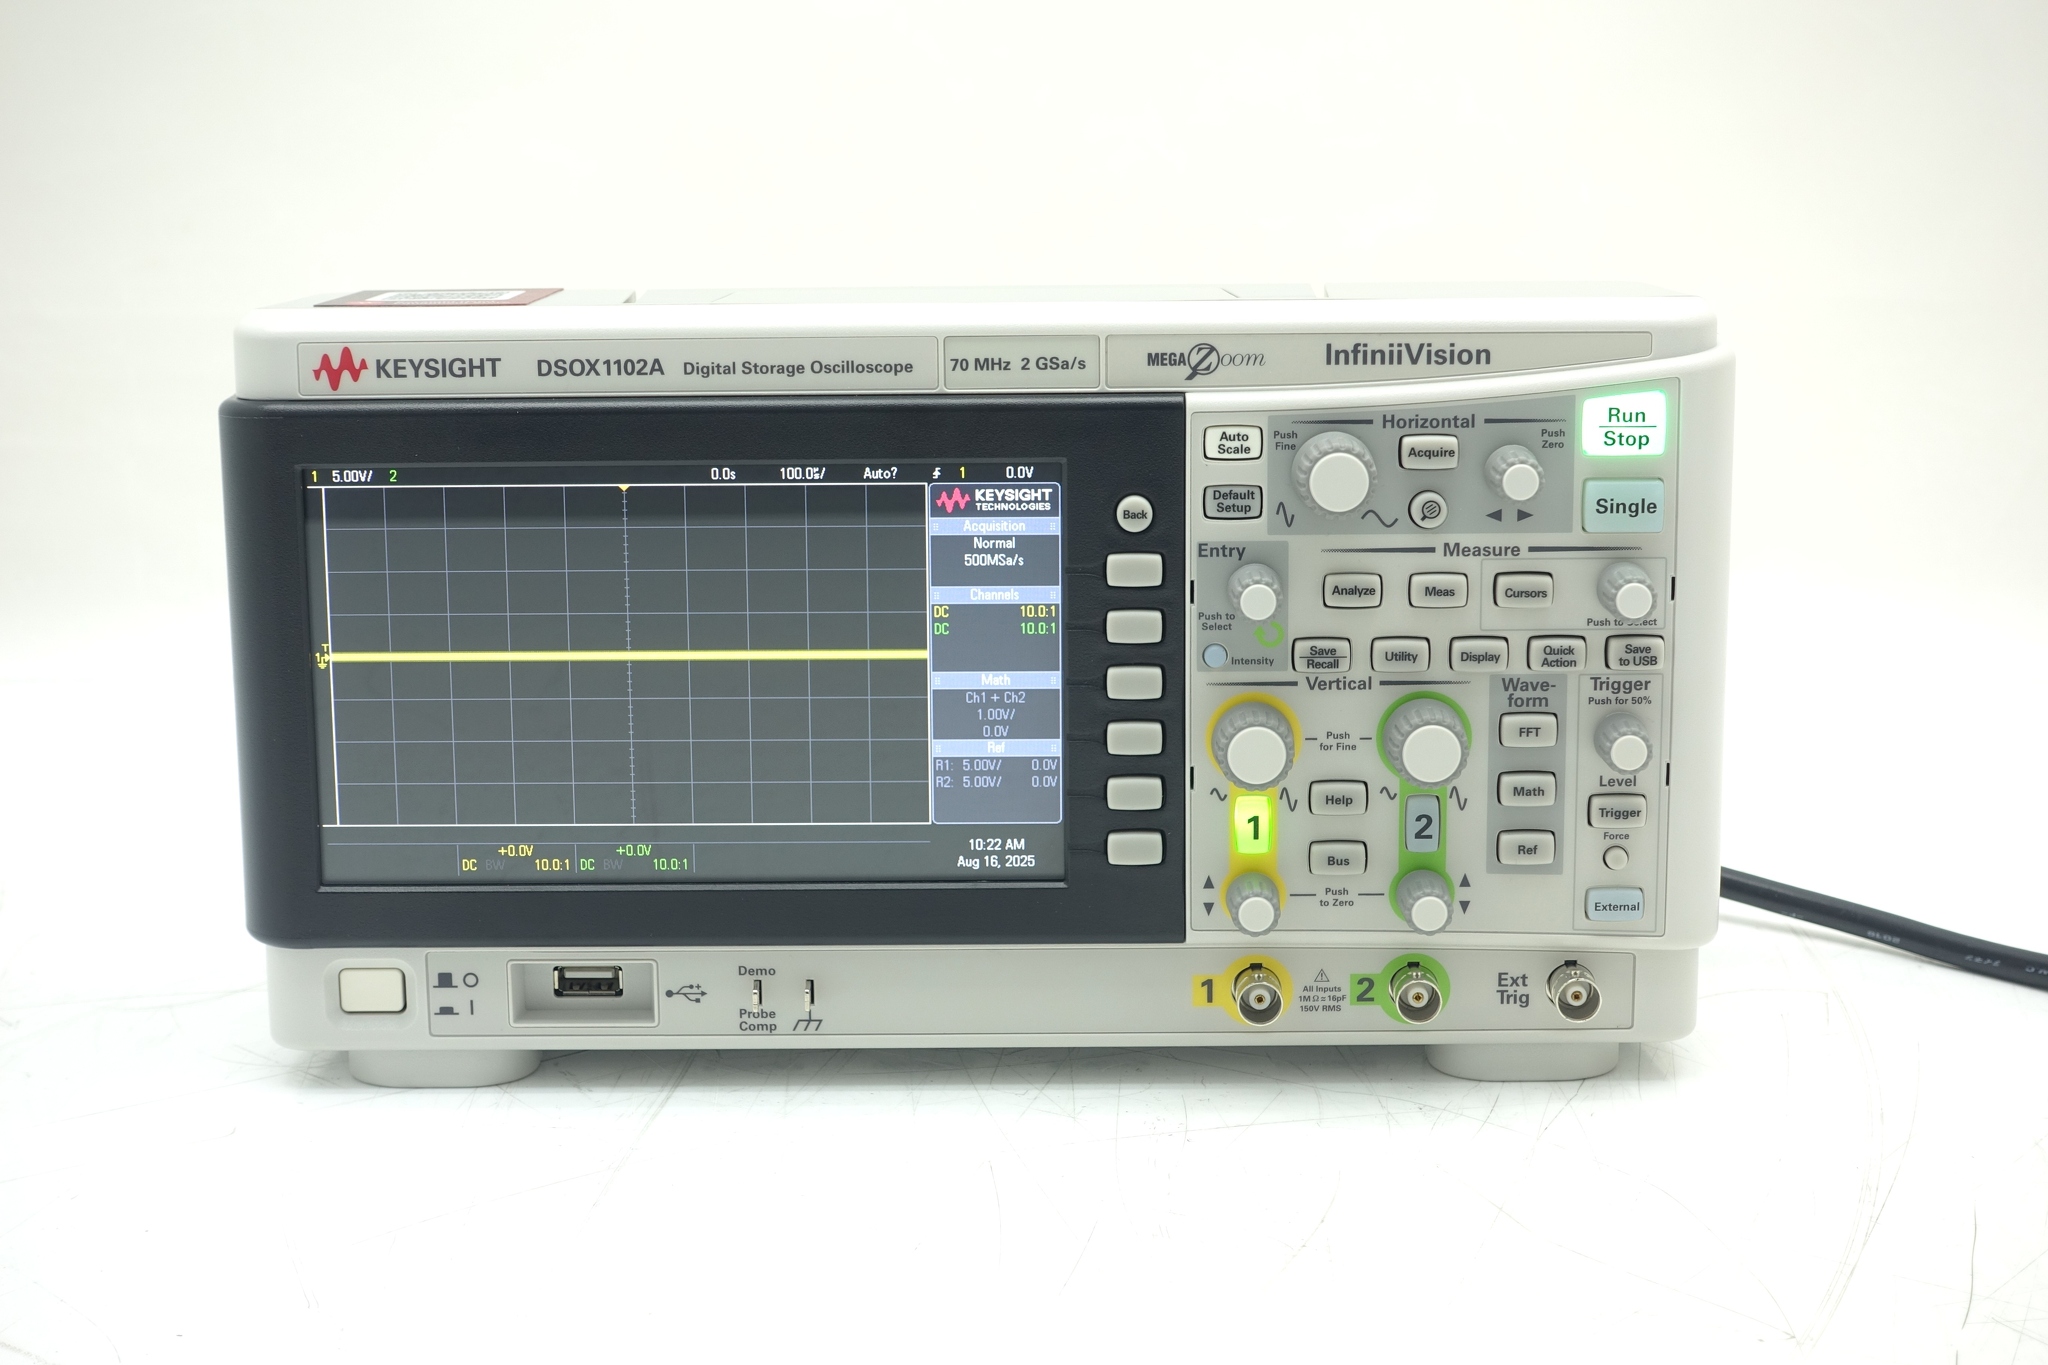Click the Quick Action button
The width and height of the screenshot is (2048, 1365).
click(1557, 656)
